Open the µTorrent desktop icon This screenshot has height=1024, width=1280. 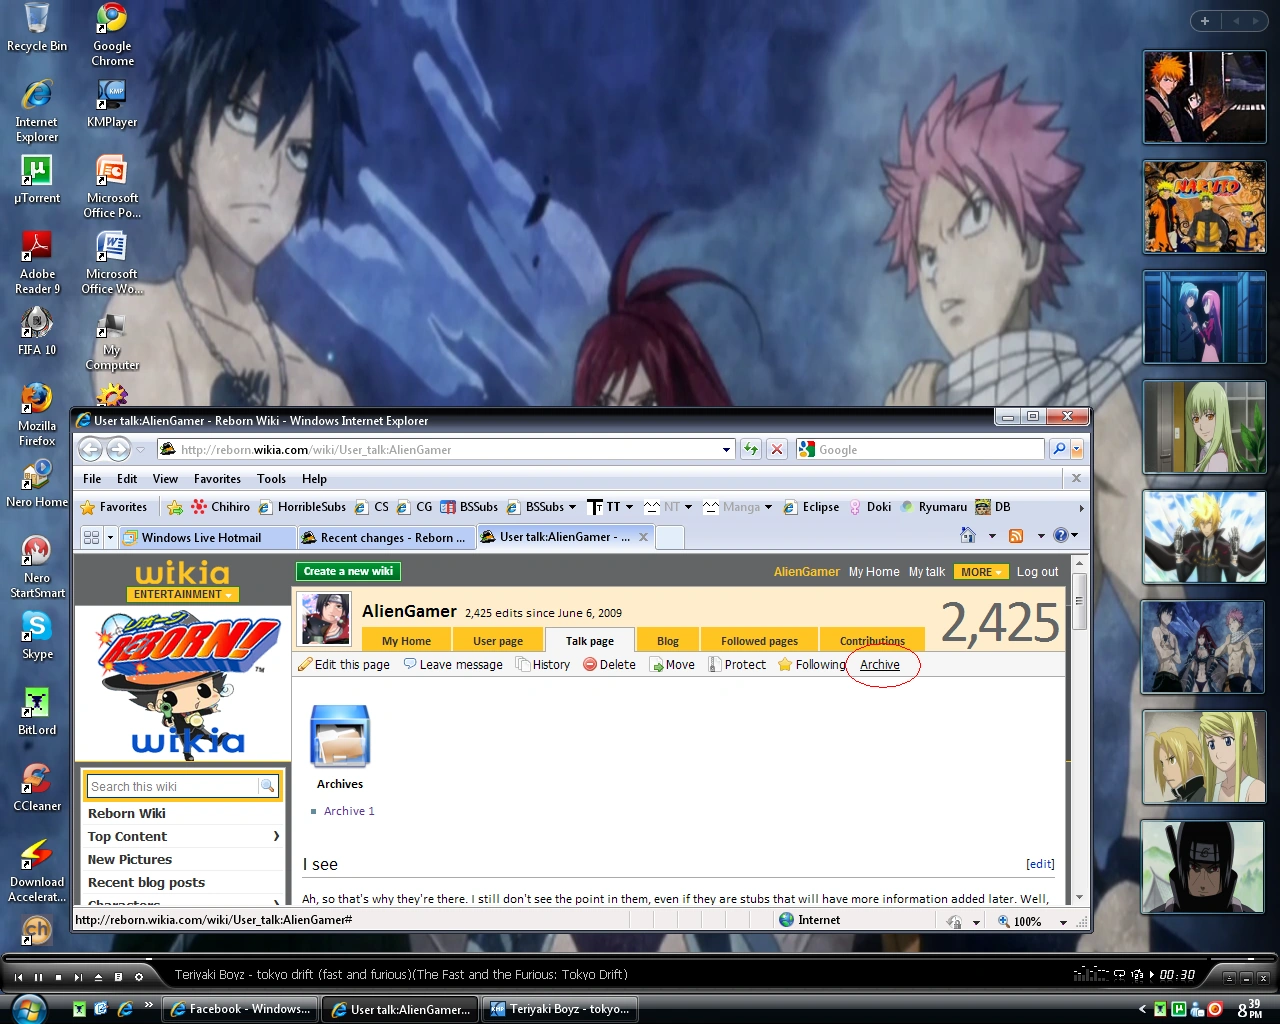tap(37, 179)
